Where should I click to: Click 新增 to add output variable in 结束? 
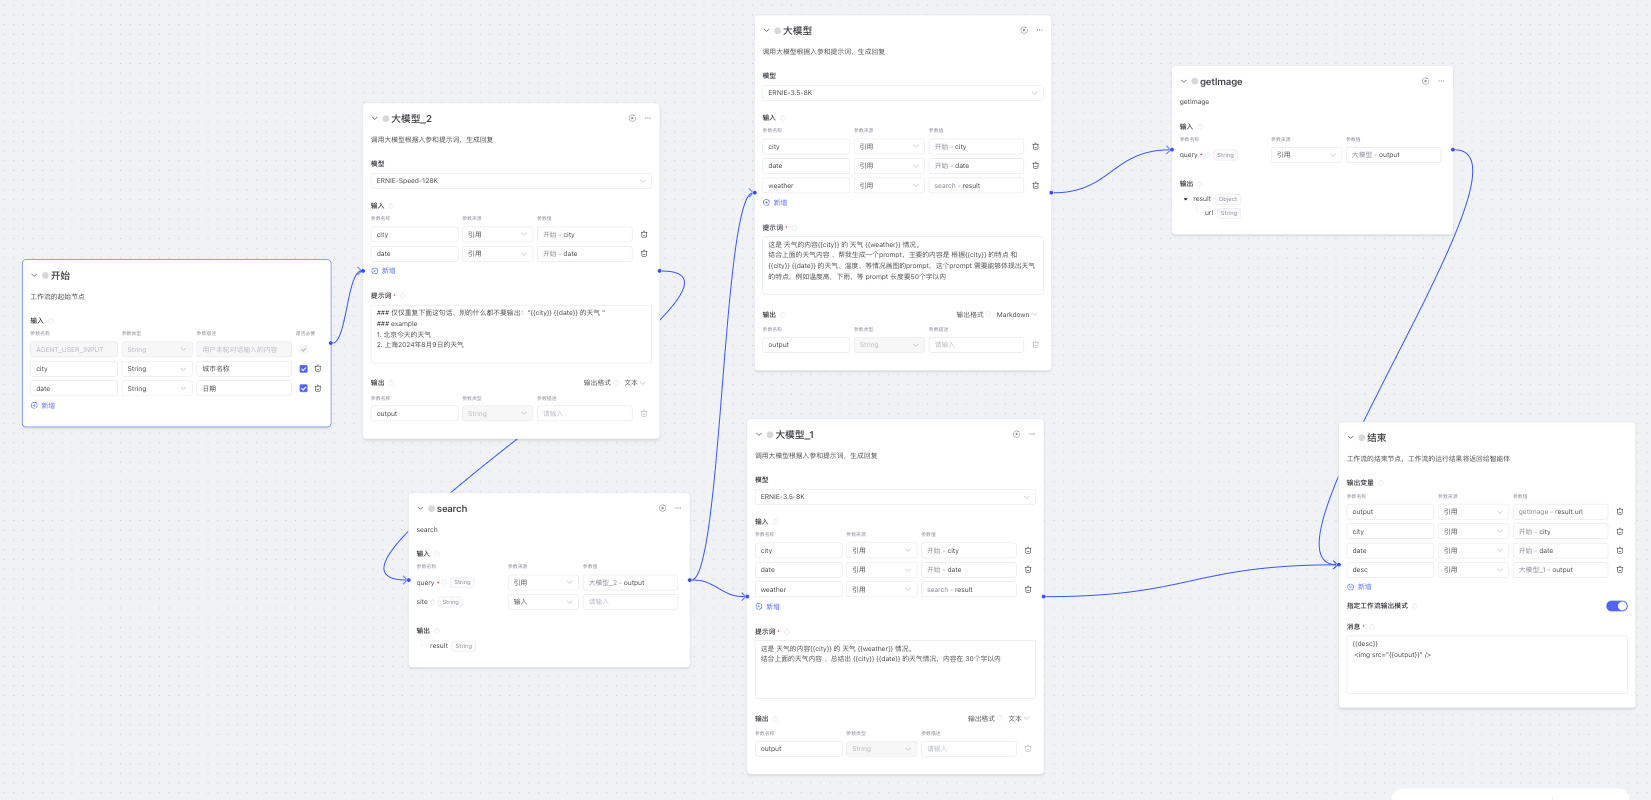(1360, 587)
